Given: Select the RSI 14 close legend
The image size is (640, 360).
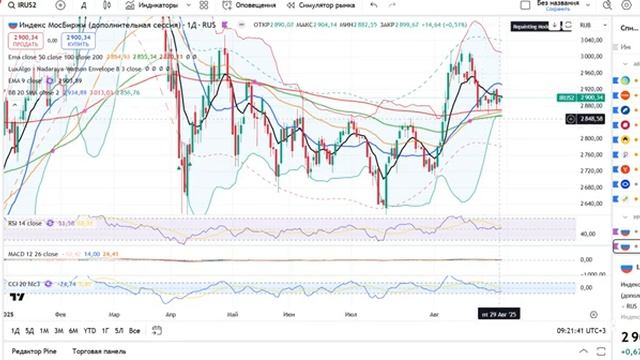Looking at the screenshot, I should pyautogui.click(x=25, y=223).
